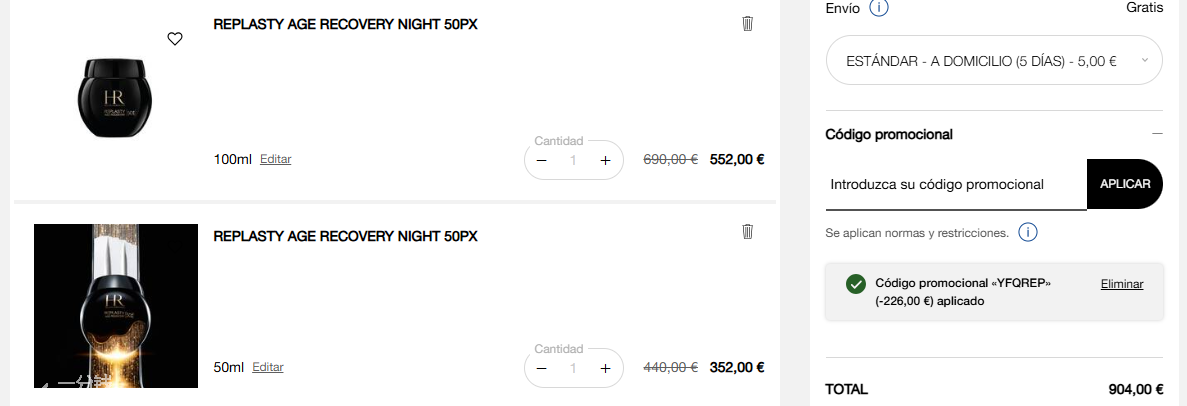Edit the 50ml size selection
The height and width of the screenshot is (406, 1187).
[268, 367]
